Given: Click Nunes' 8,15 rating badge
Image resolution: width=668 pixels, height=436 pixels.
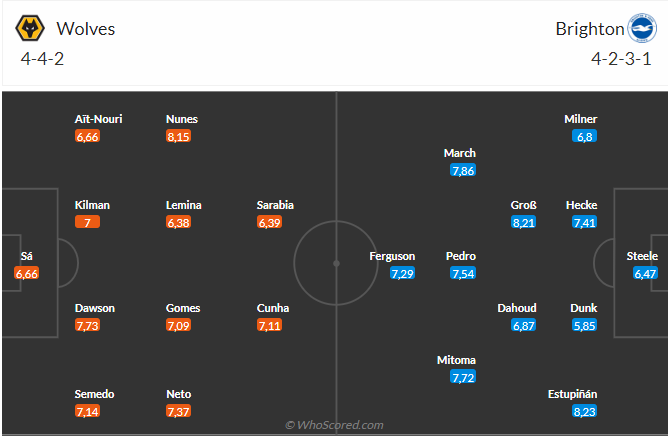Looking at the screenshot, I should click(179, 136).
